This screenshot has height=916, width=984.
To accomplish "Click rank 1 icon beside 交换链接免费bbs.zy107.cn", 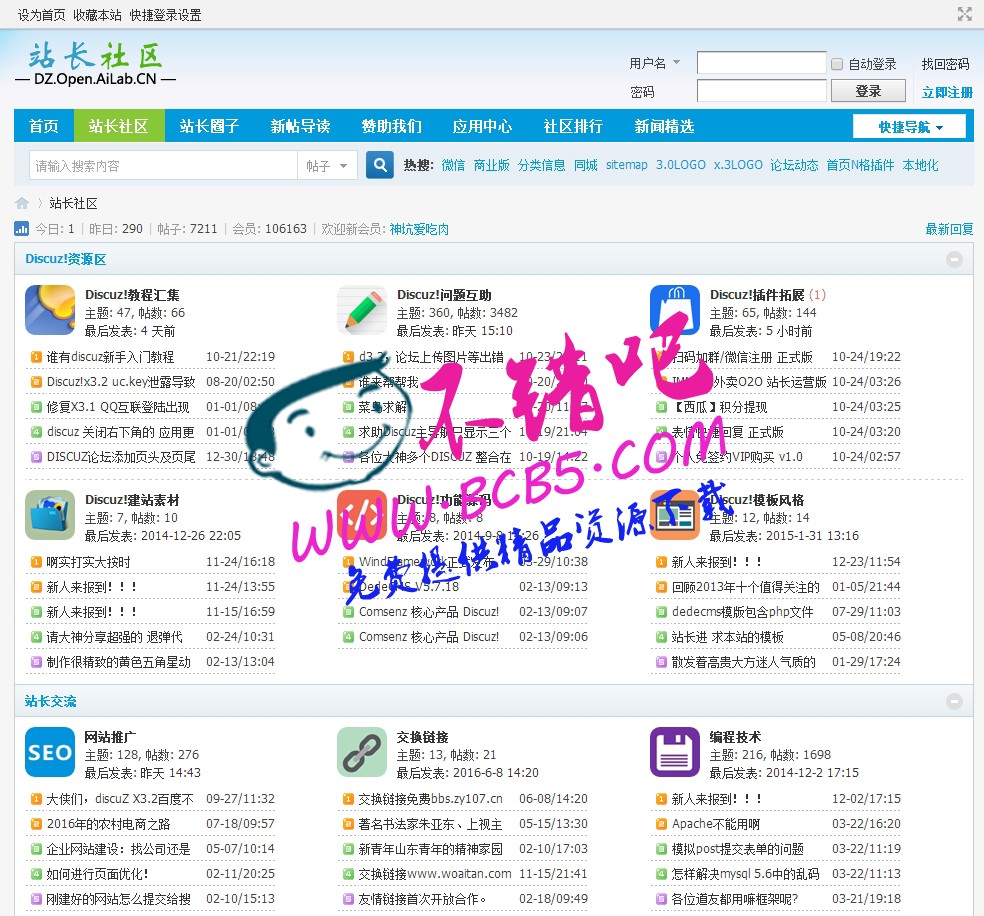I will 348,799.
